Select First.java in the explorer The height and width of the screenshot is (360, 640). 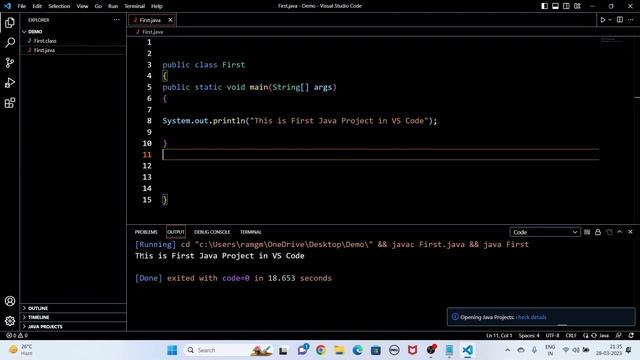[73, 50]
